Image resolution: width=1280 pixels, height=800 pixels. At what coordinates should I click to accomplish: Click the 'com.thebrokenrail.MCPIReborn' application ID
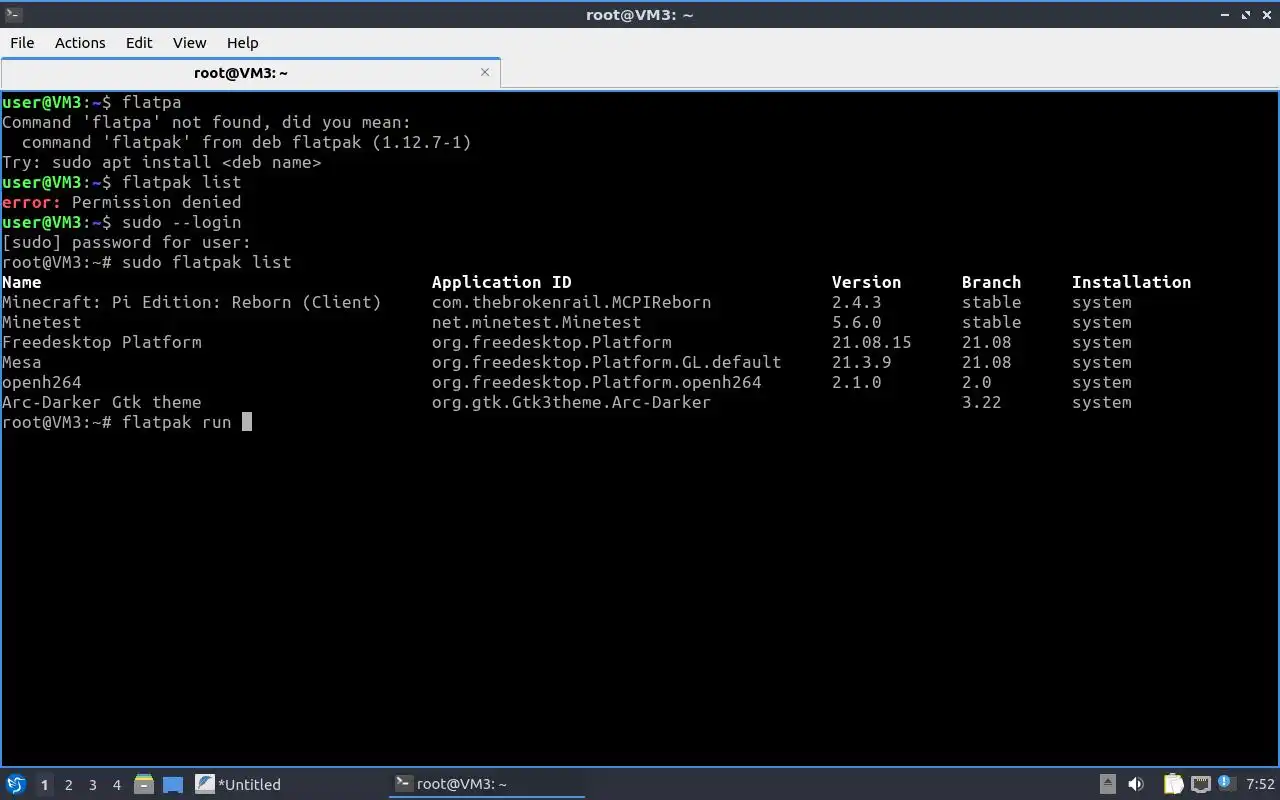(571, 302)
